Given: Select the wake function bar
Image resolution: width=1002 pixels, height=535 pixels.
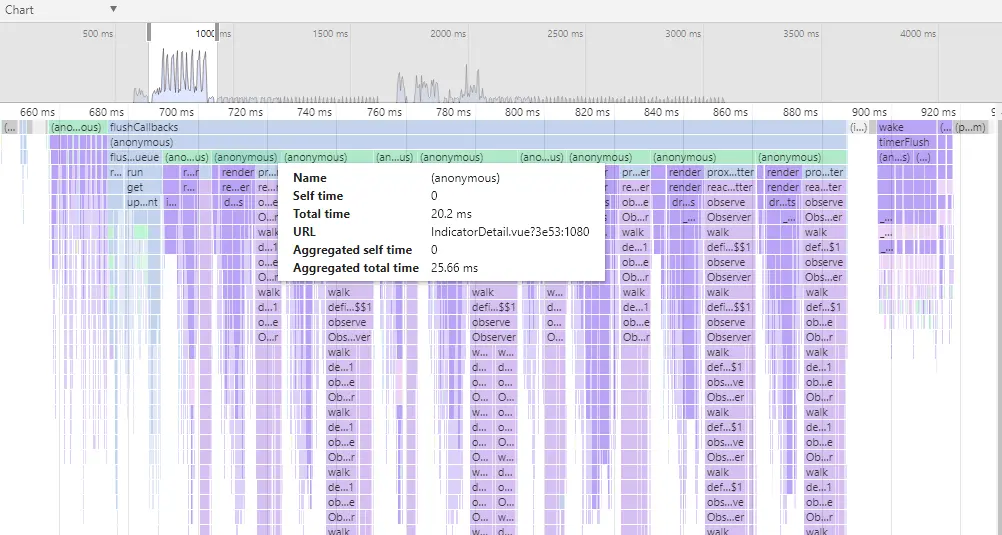Looking at the screenshot, I should [x=907, y=127].
